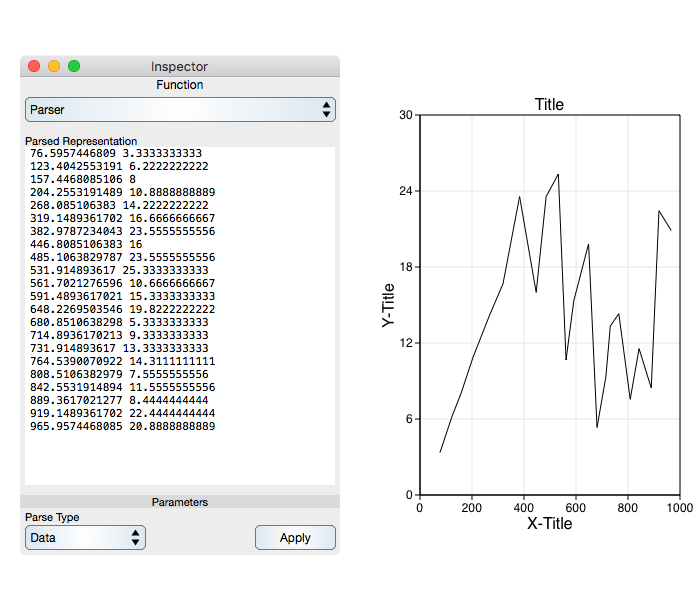The height and width of the screenshot is (600, 700).
Task: Select row 76.5957446809 3.3333333333
Action: tap(116, 153)
